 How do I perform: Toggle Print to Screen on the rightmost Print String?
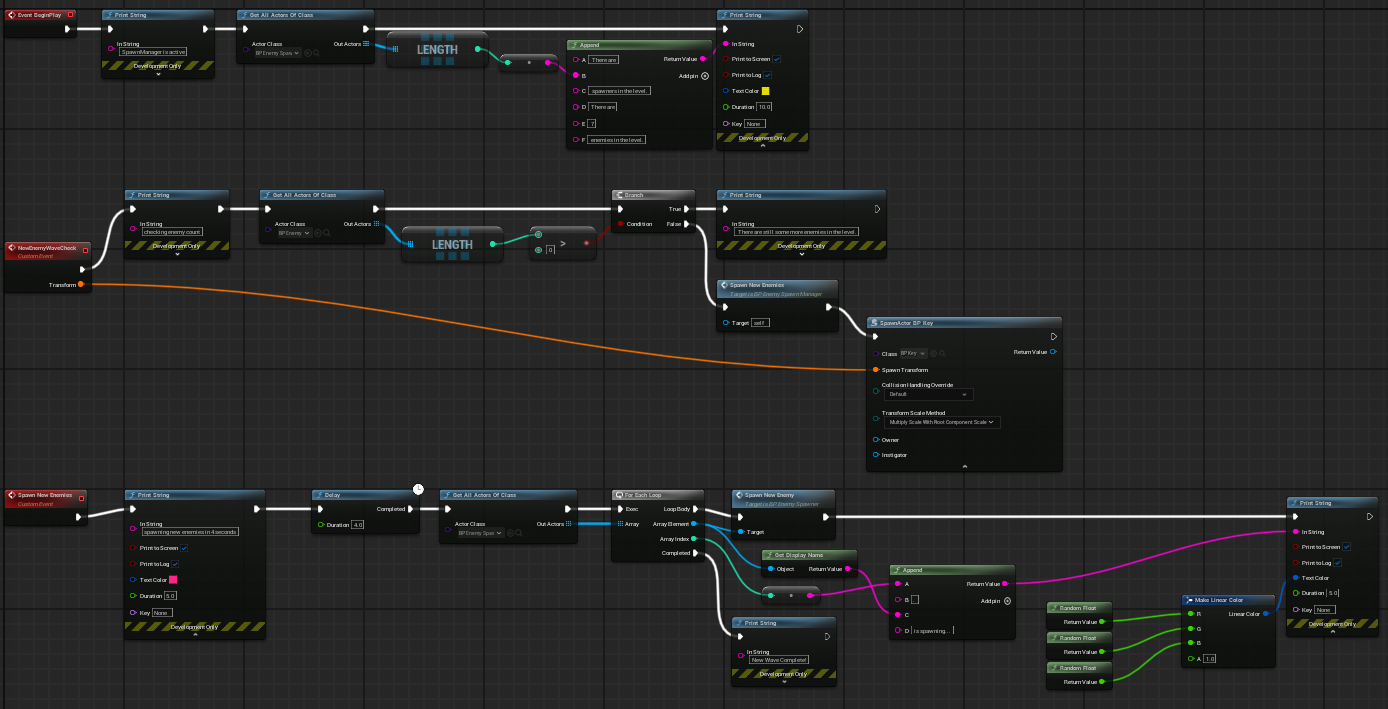(x=1346, y=547)
